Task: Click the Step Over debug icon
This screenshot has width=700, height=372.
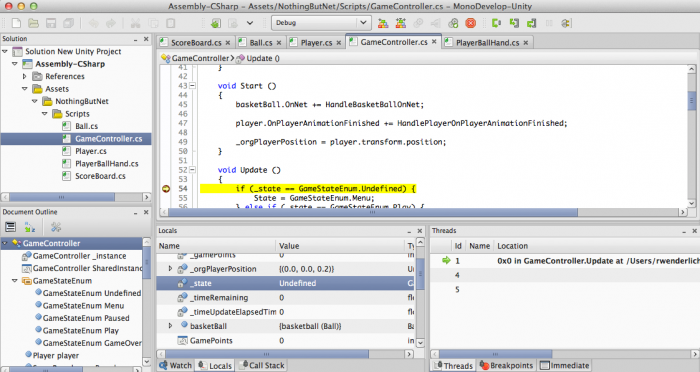Action: tap(496, 23)
